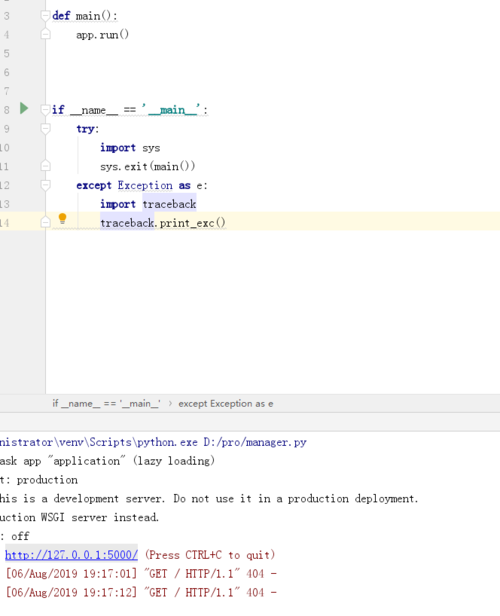Run script with green gutter arrow
This screenshot has height=616, width=500.
24,108
